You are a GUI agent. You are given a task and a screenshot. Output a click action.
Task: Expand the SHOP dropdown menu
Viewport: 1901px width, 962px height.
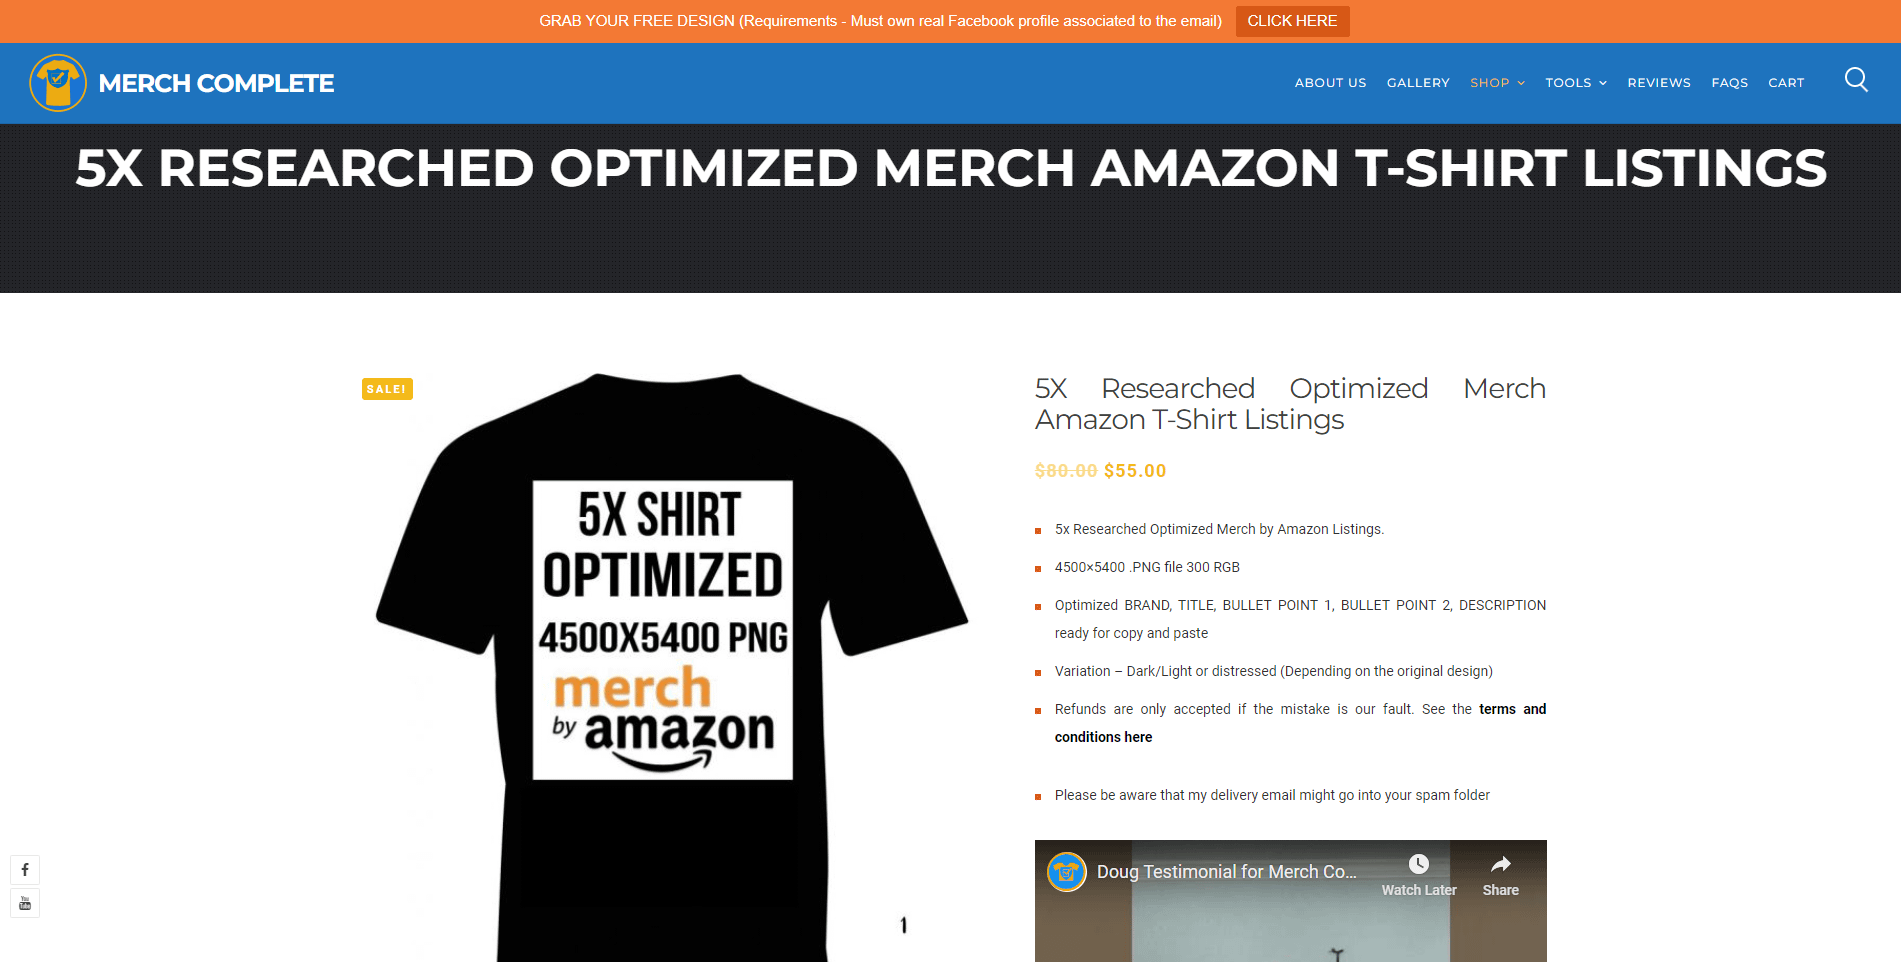point(1497,83)
